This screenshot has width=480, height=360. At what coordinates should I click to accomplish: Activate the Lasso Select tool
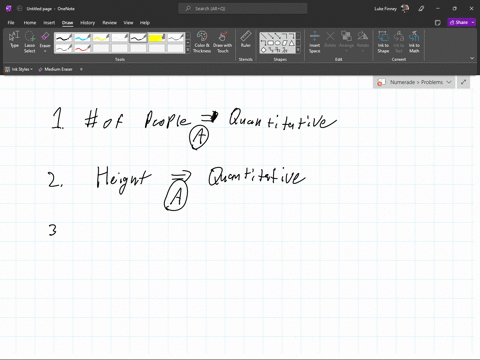tap(30, 42)
